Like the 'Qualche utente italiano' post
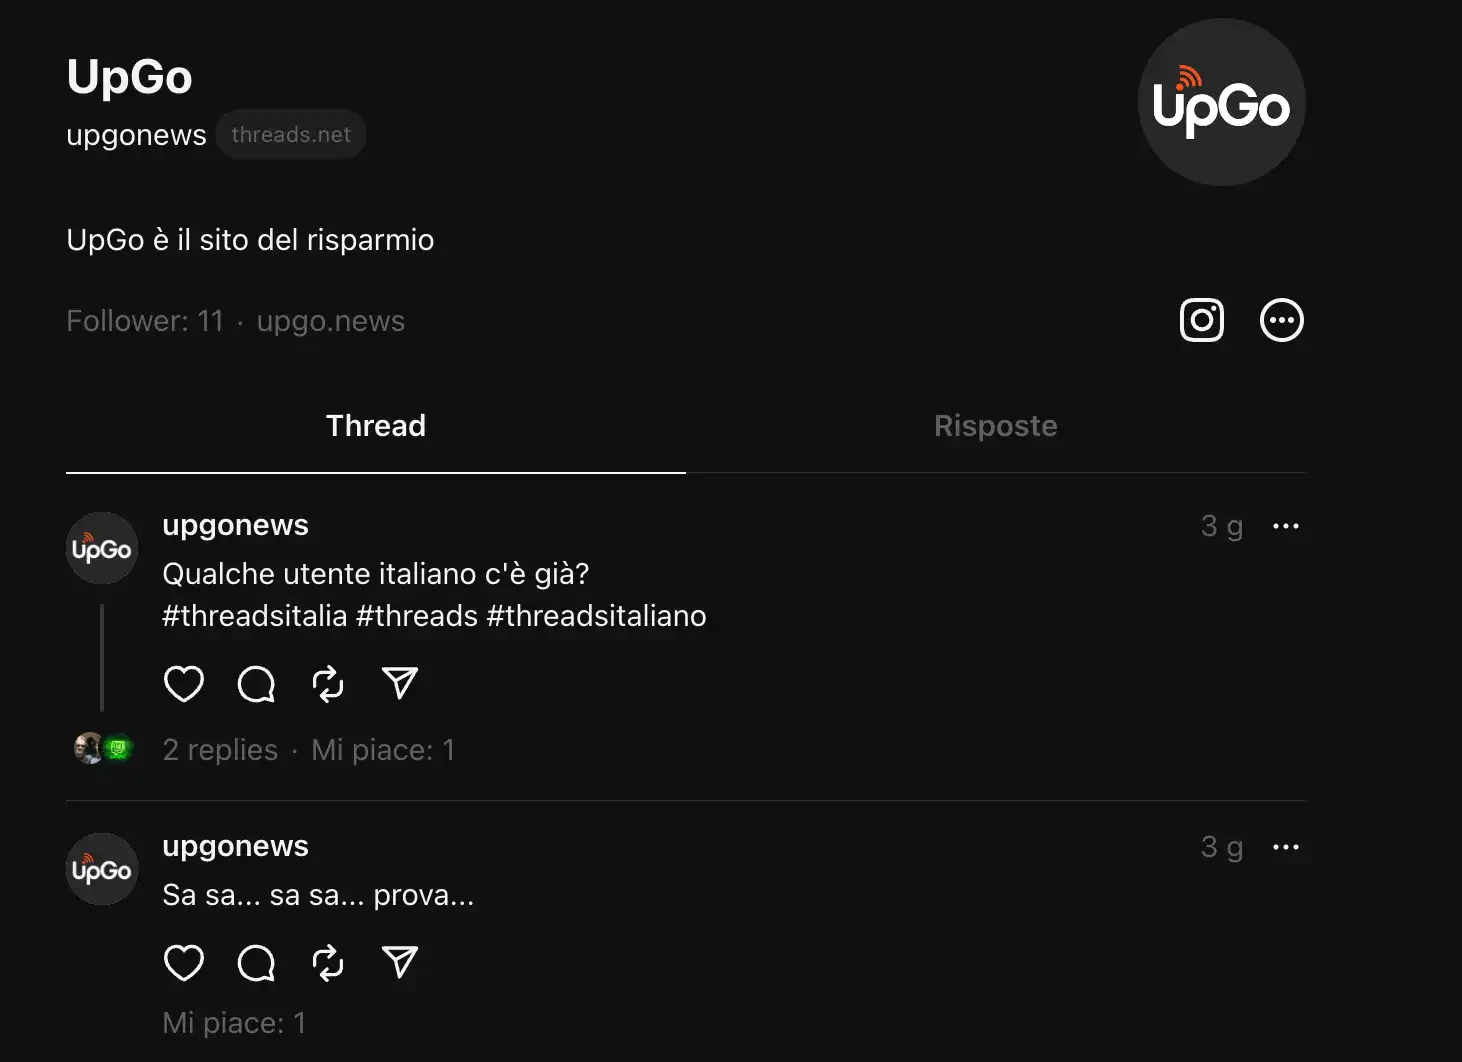This screenshot has height=1062, width=1462. coord(184,684)
